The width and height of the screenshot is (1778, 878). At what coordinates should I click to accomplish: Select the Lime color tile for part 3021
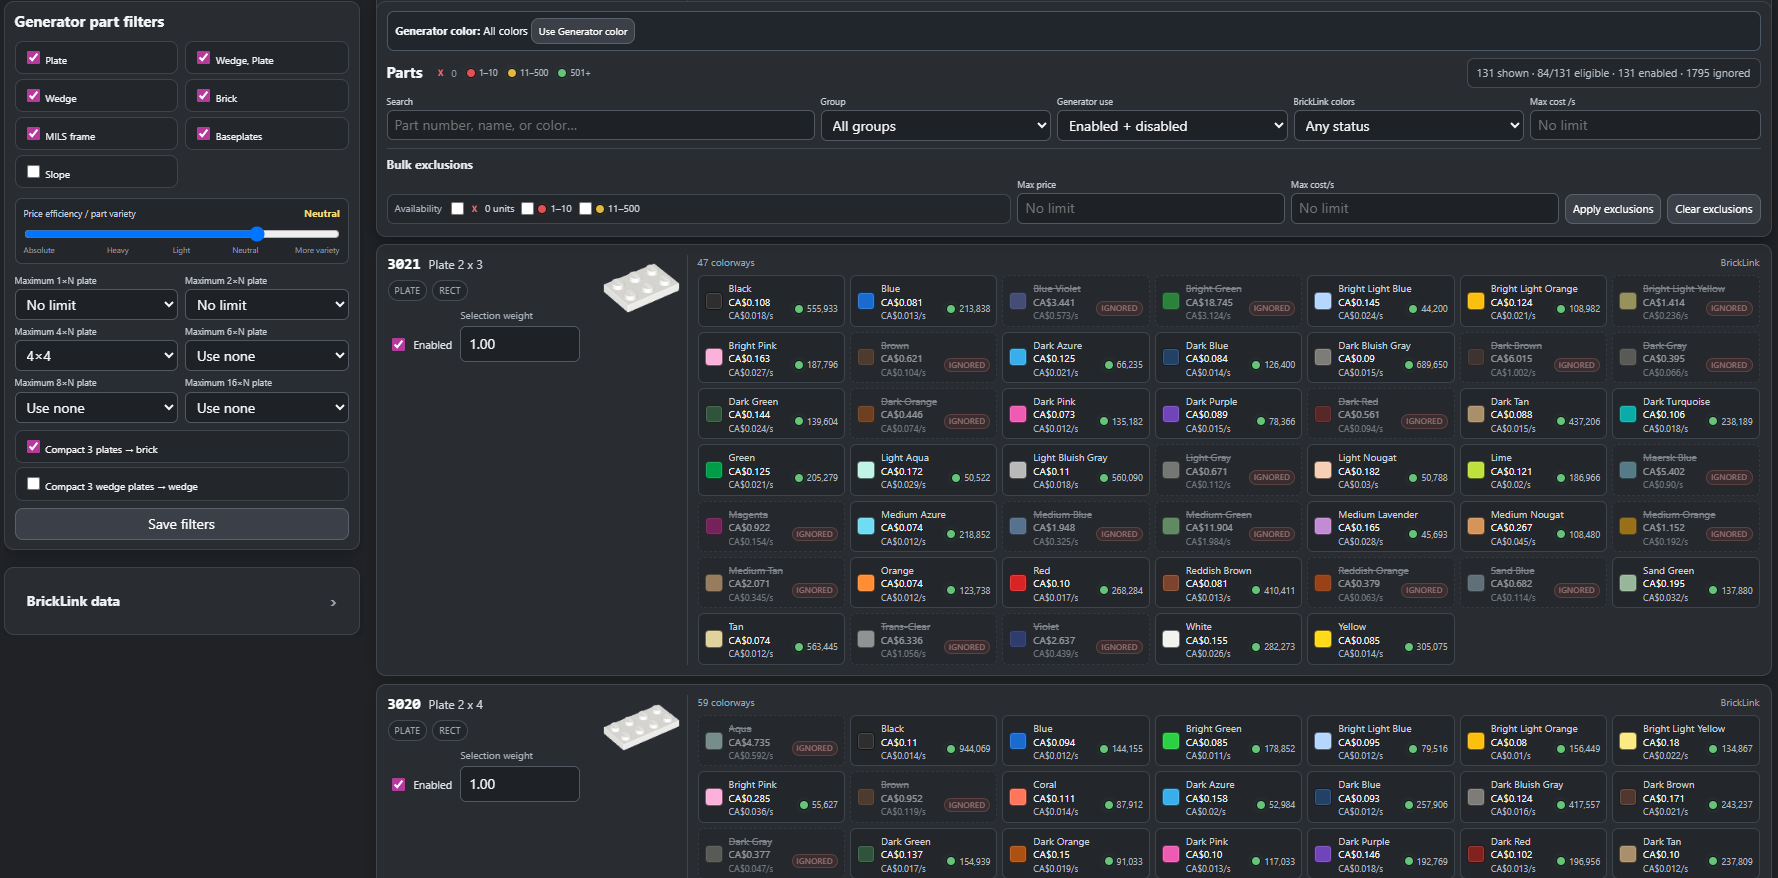[x=1533, y=471]
